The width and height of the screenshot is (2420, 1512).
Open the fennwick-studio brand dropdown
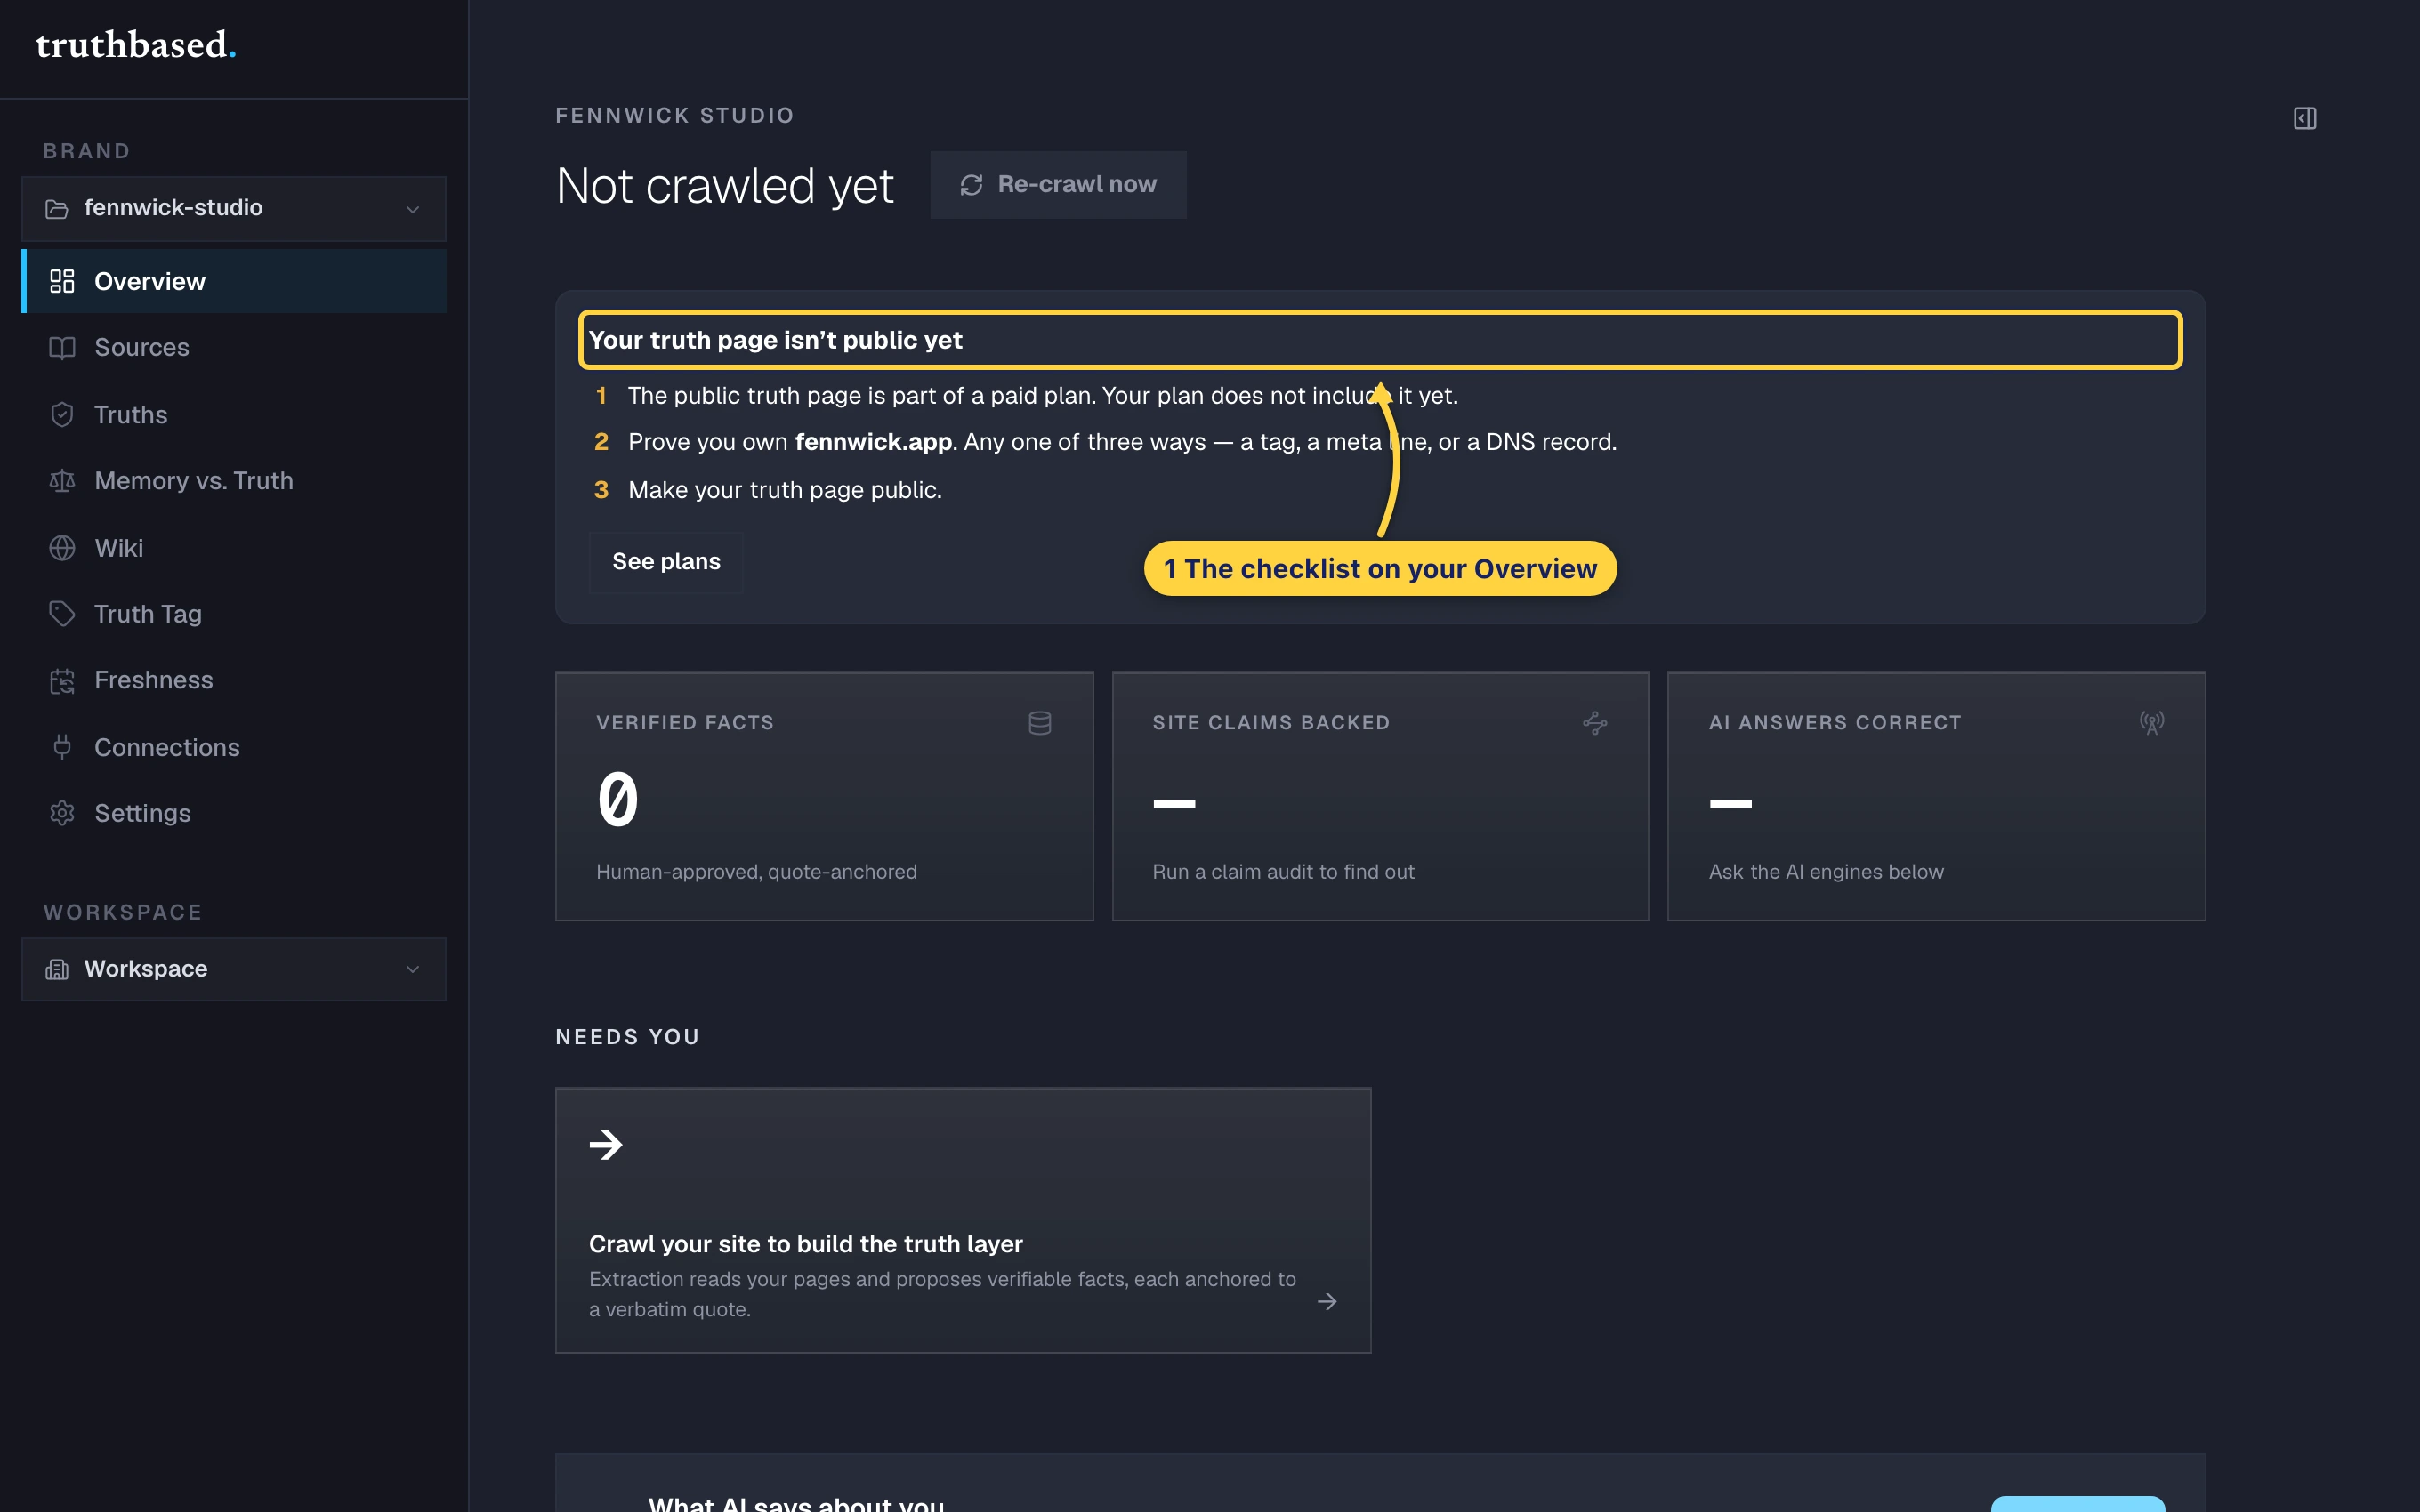pyautogui.click(x=234, y=208)
